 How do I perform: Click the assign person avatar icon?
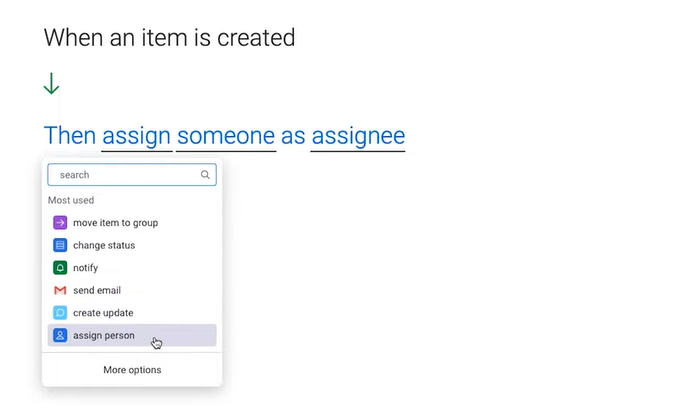coord(60,336)
